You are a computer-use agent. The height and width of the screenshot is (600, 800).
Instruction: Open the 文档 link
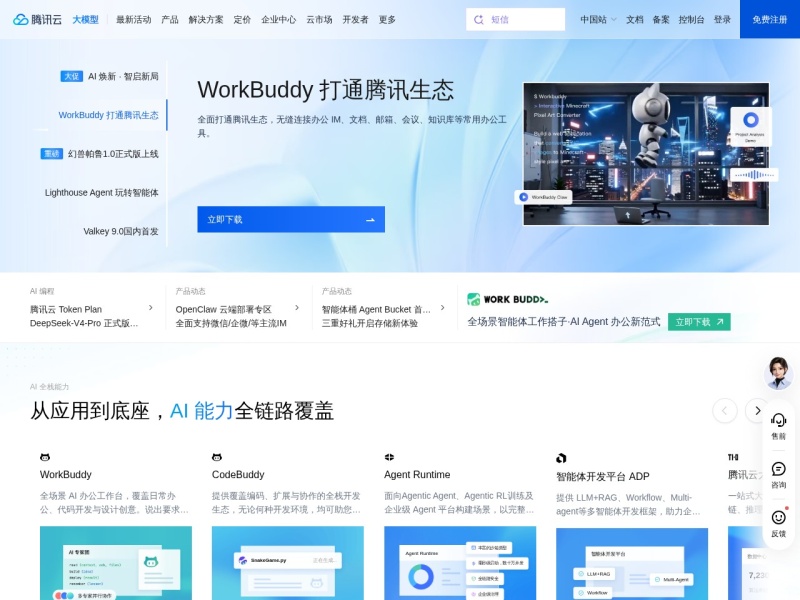coord(635,19)
